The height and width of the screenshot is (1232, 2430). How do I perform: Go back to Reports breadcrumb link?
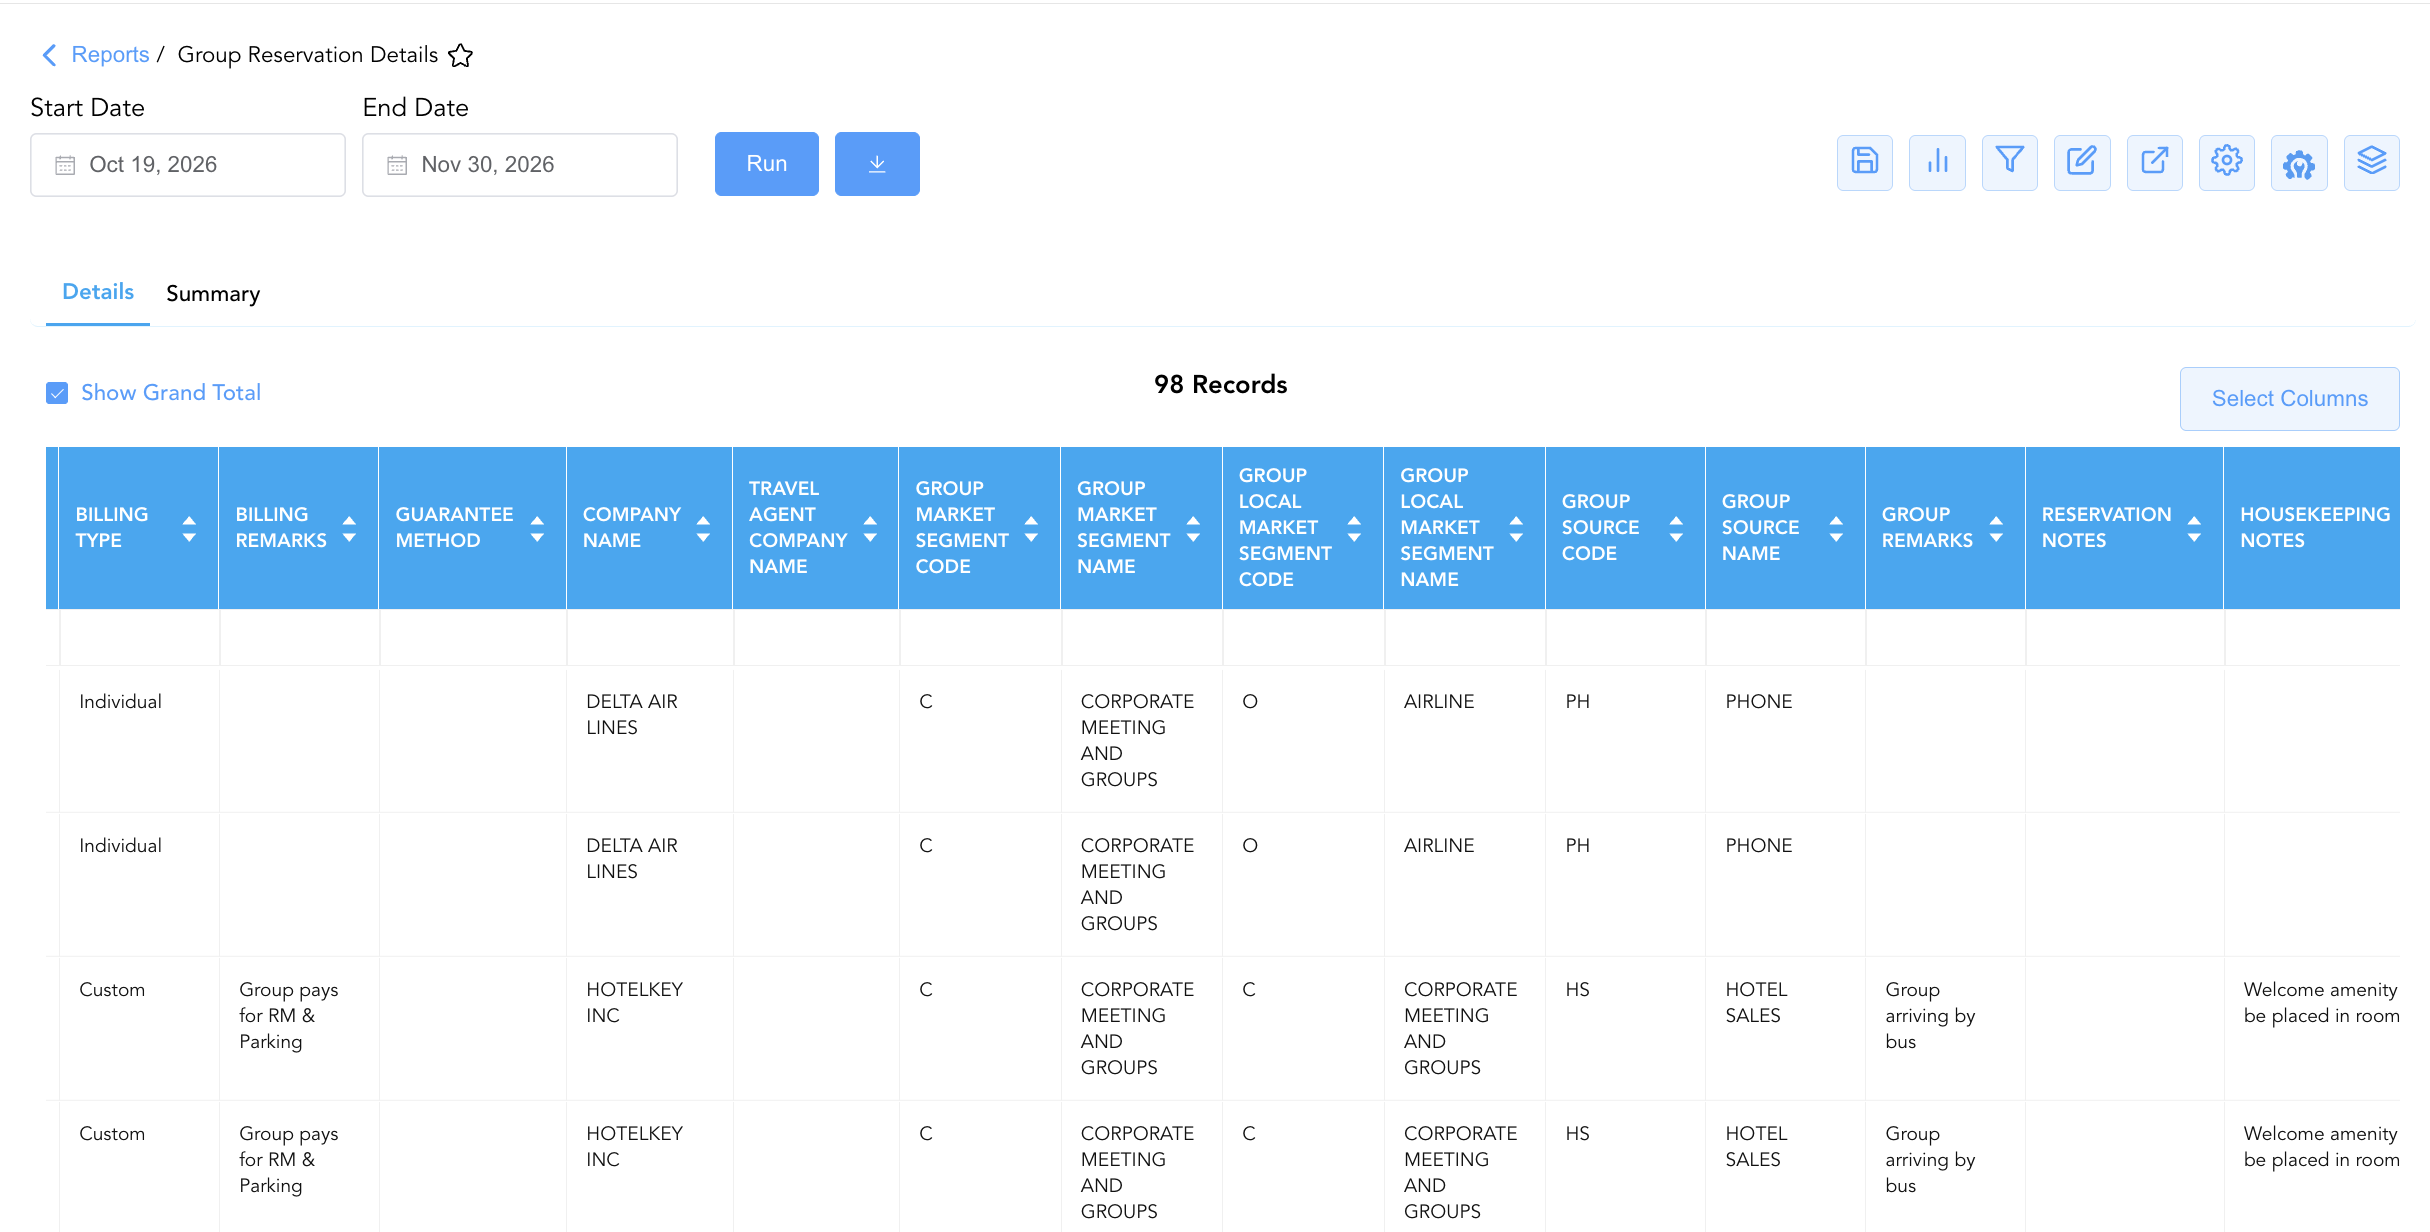(x=110, y=55)
